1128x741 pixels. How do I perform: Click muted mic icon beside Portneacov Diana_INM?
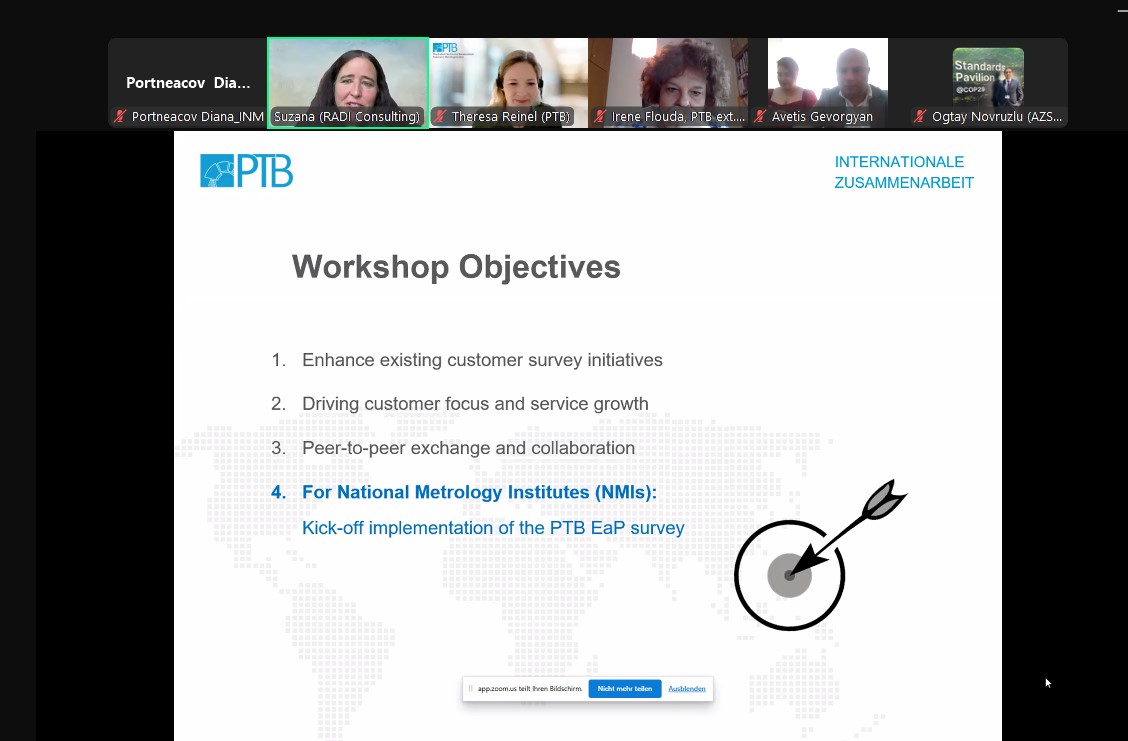point(121,117)
